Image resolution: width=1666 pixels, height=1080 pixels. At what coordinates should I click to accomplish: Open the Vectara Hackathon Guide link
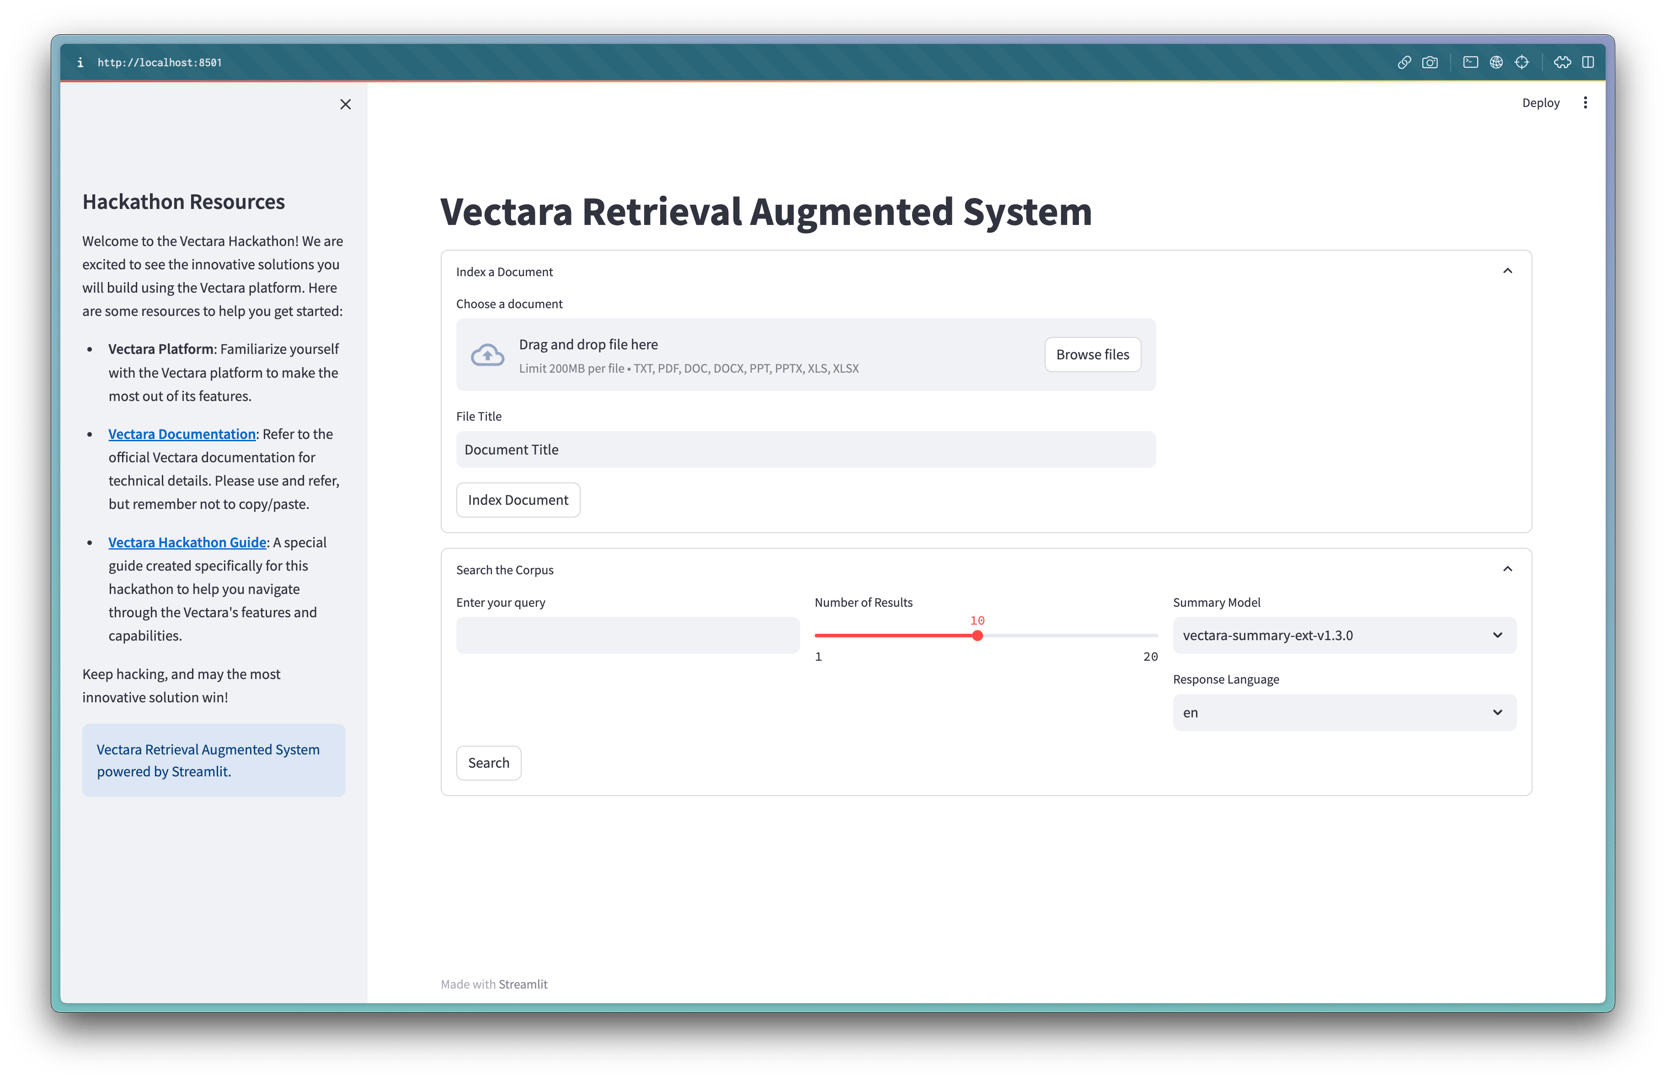[187, 542]
